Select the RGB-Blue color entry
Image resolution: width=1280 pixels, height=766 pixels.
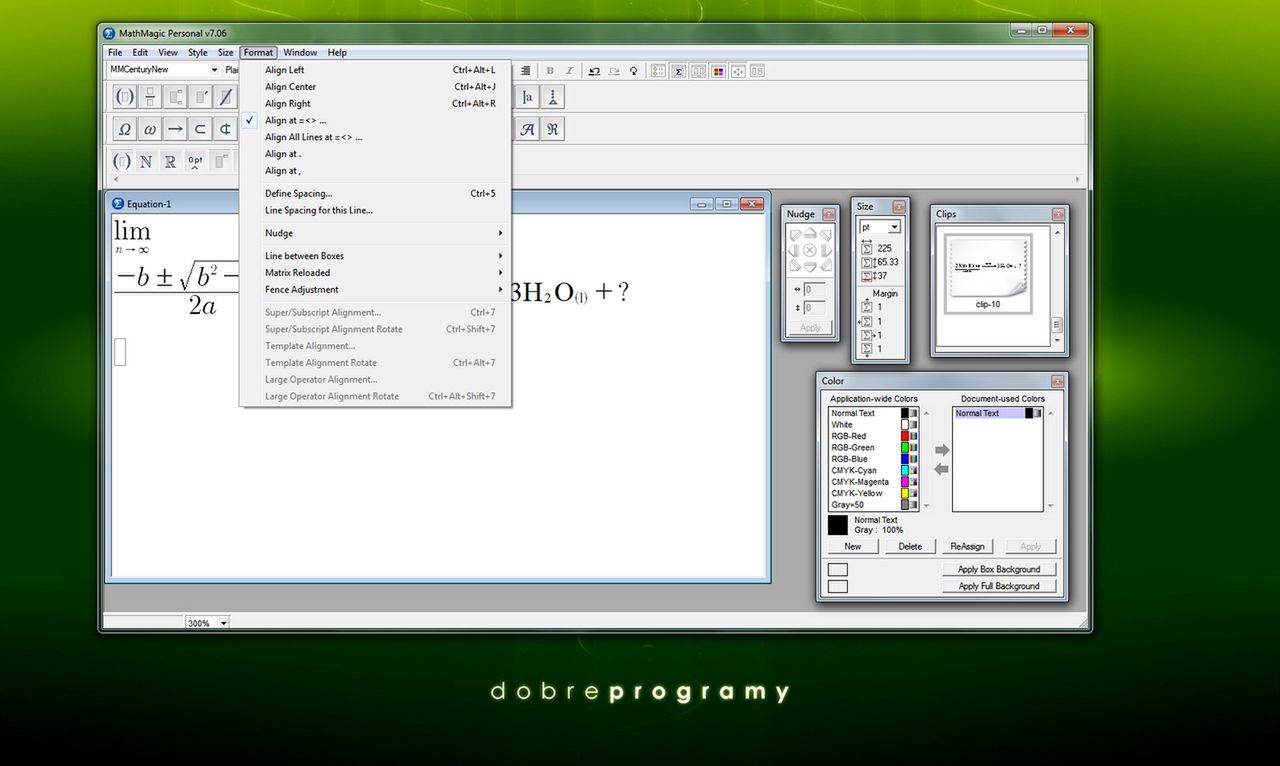874,459
